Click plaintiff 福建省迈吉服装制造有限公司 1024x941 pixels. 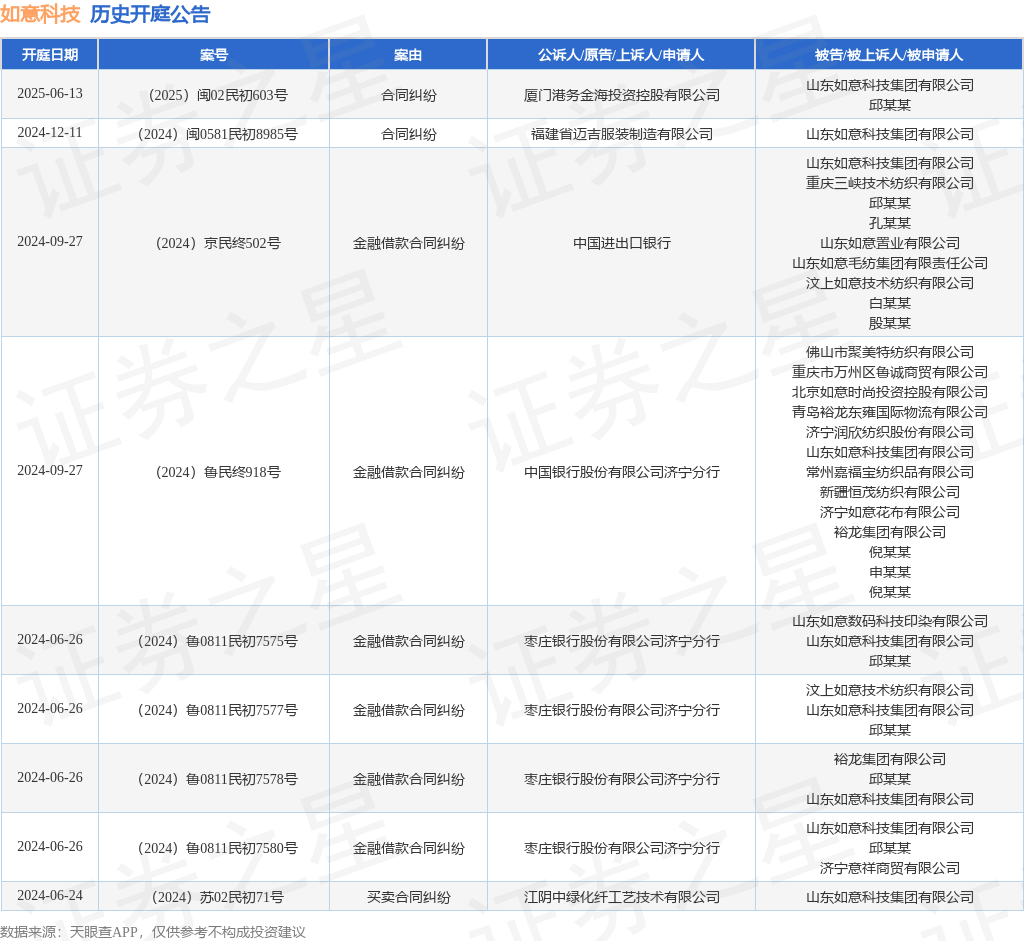pos(622,134)
